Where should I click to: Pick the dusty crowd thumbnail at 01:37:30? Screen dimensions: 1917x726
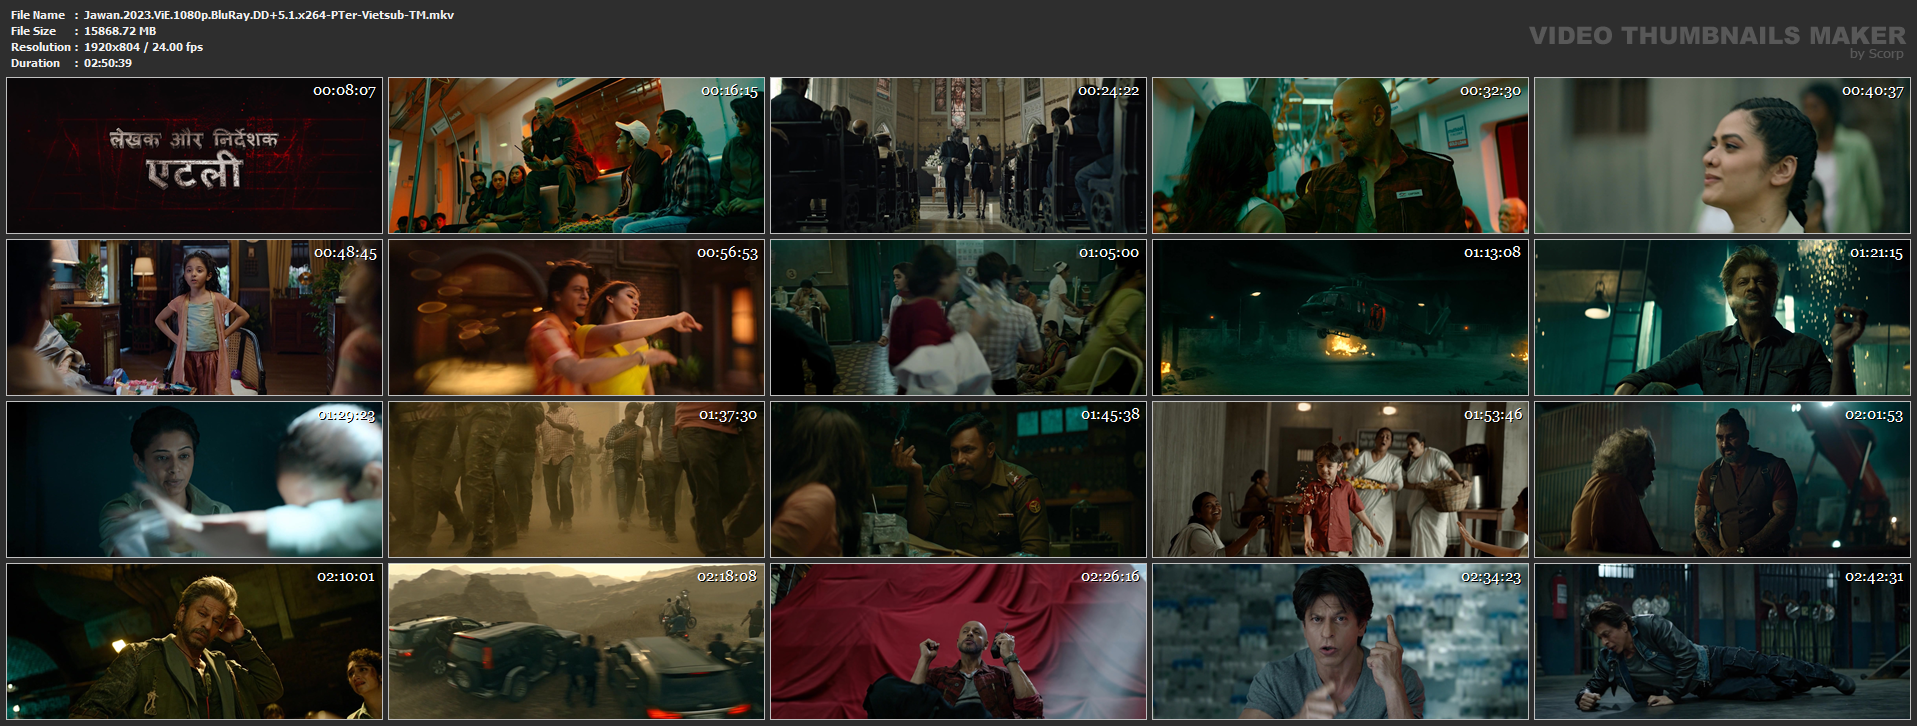pyautogui.click(x=577, y=480)
